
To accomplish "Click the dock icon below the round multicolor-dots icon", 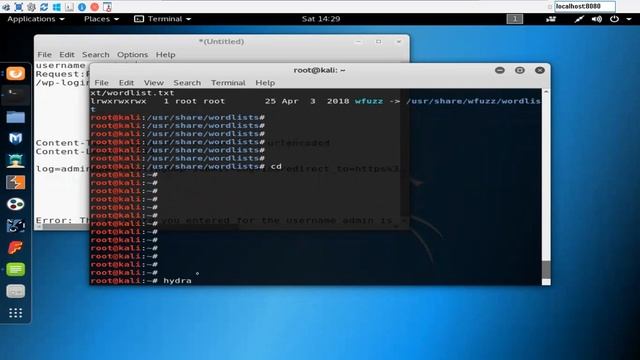I will point(16,226).
